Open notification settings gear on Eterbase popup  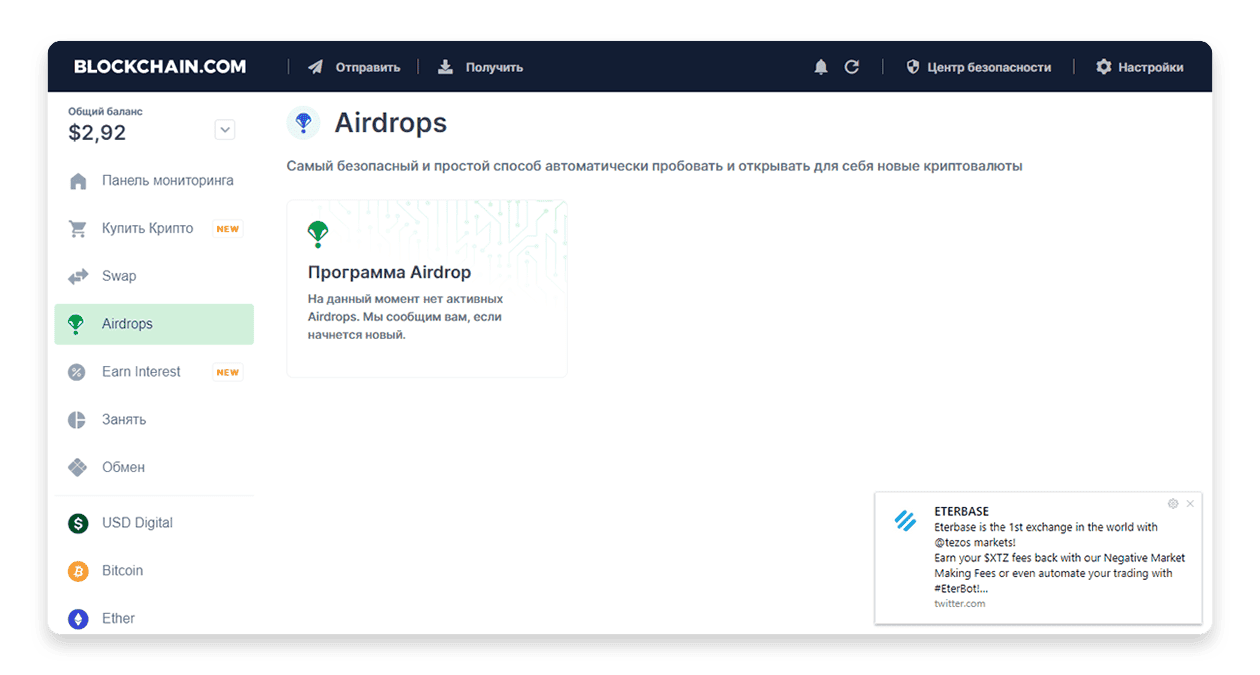[x=1173, y=504]
